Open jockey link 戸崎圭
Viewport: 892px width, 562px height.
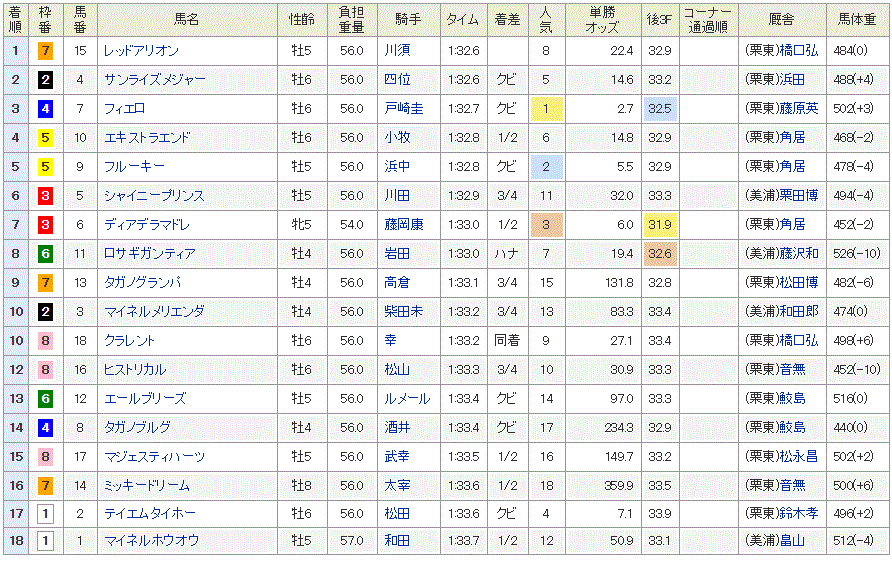(404, 109)
